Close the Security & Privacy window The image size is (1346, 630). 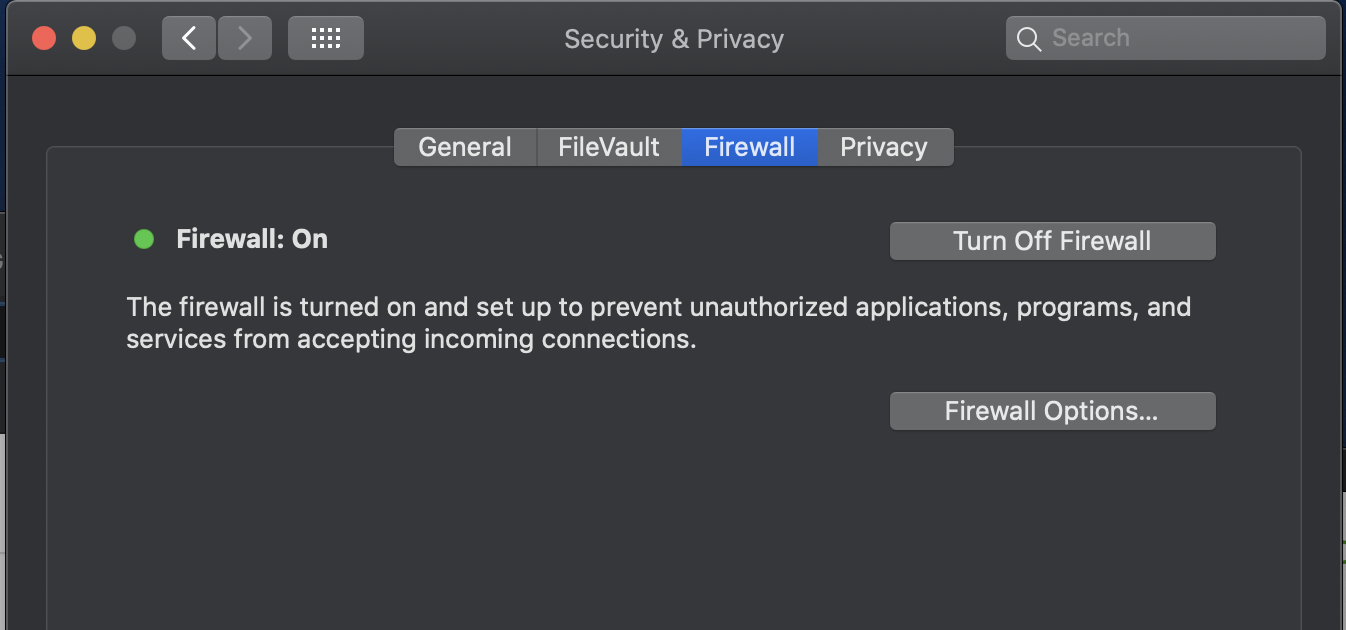pos(44,39)
